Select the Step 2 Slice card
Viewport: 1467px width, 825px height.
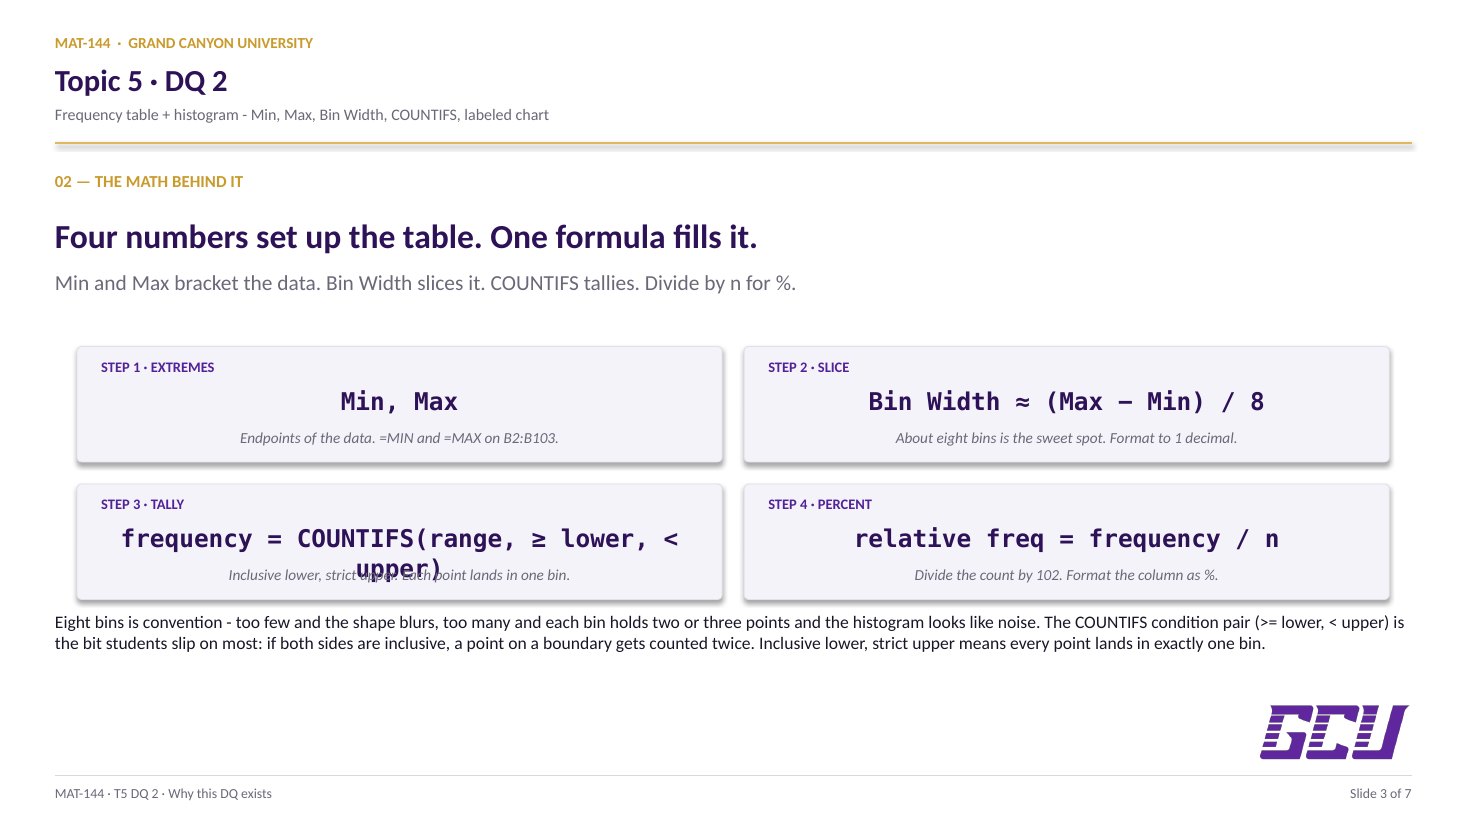(x=1066, y=404)
